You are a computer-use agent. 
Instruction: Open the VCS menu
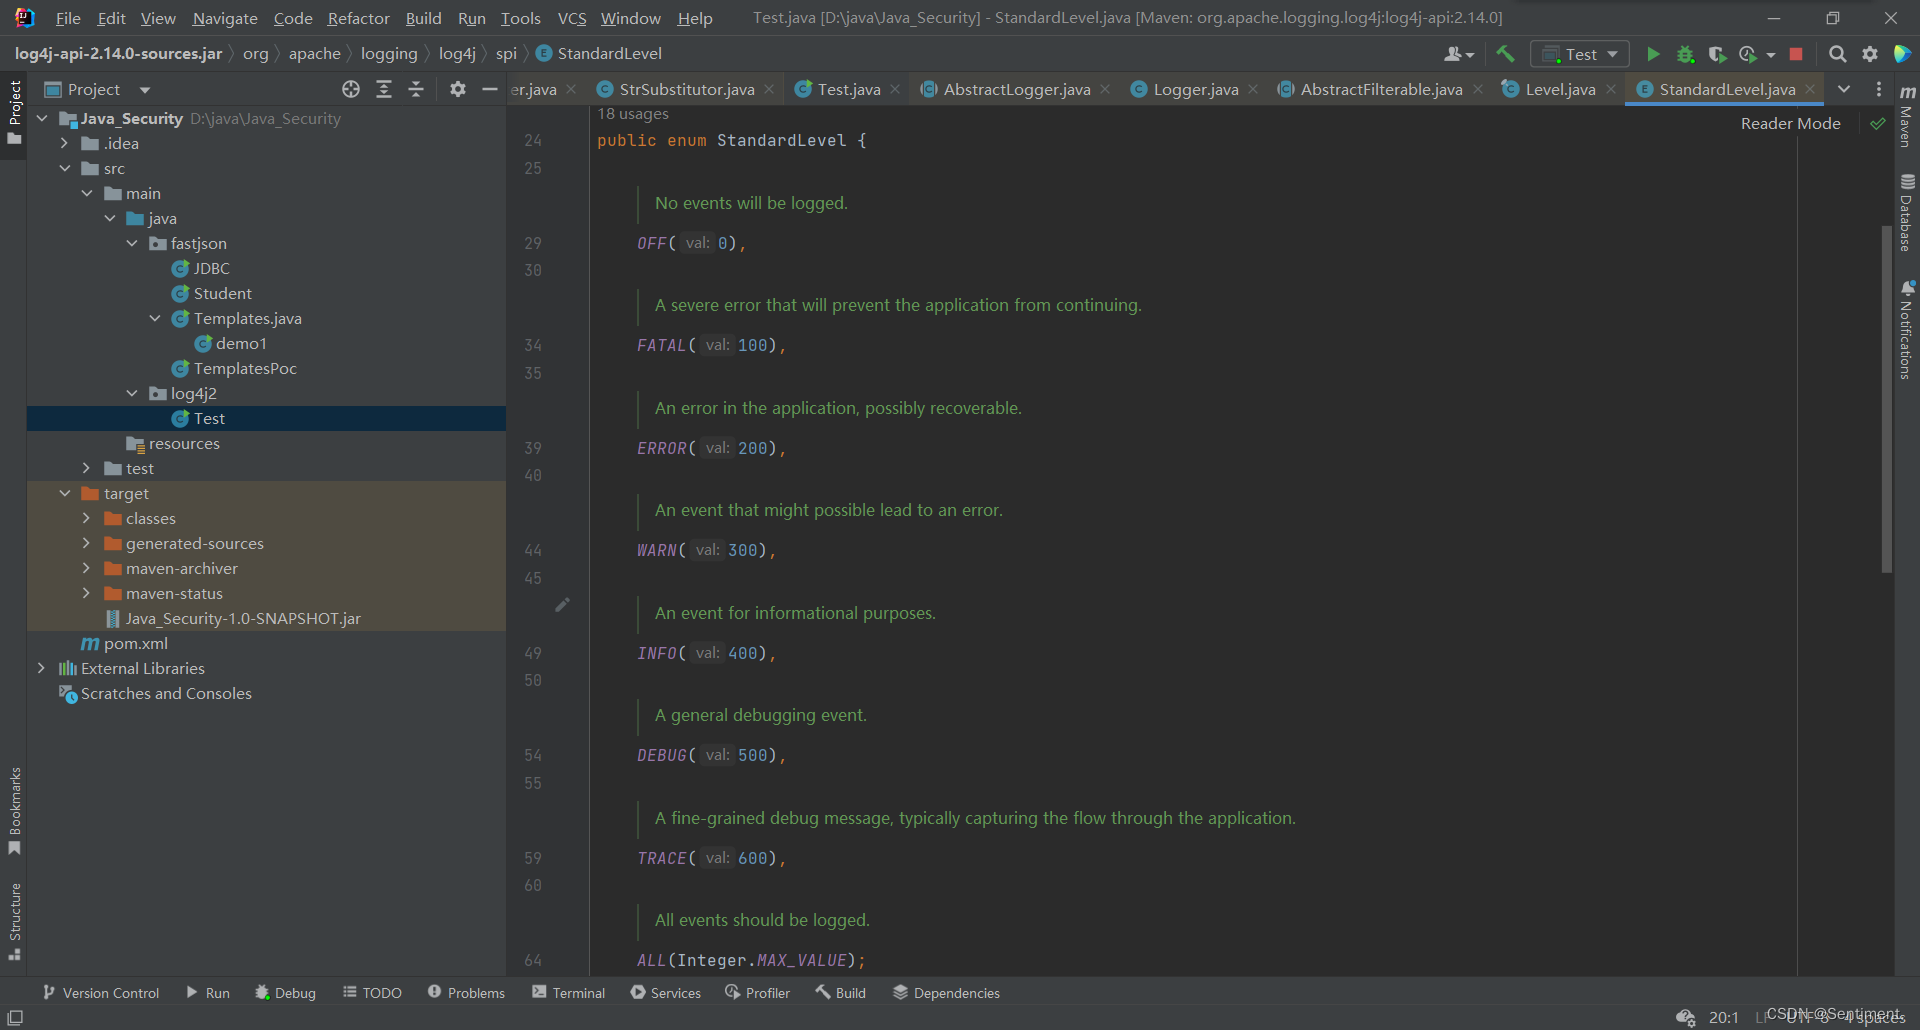(x=572, y=18)
